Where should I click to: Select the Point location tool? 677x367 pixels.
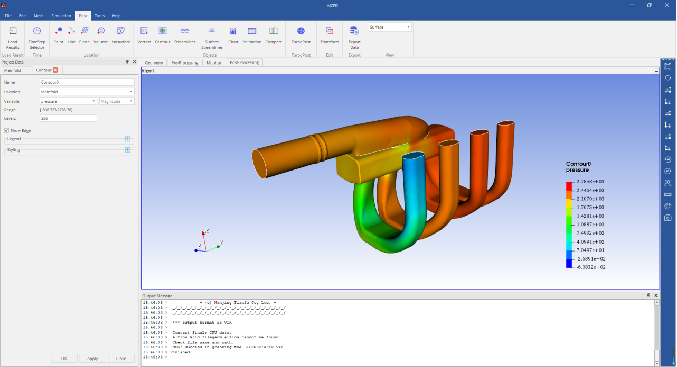click(58, 35)
